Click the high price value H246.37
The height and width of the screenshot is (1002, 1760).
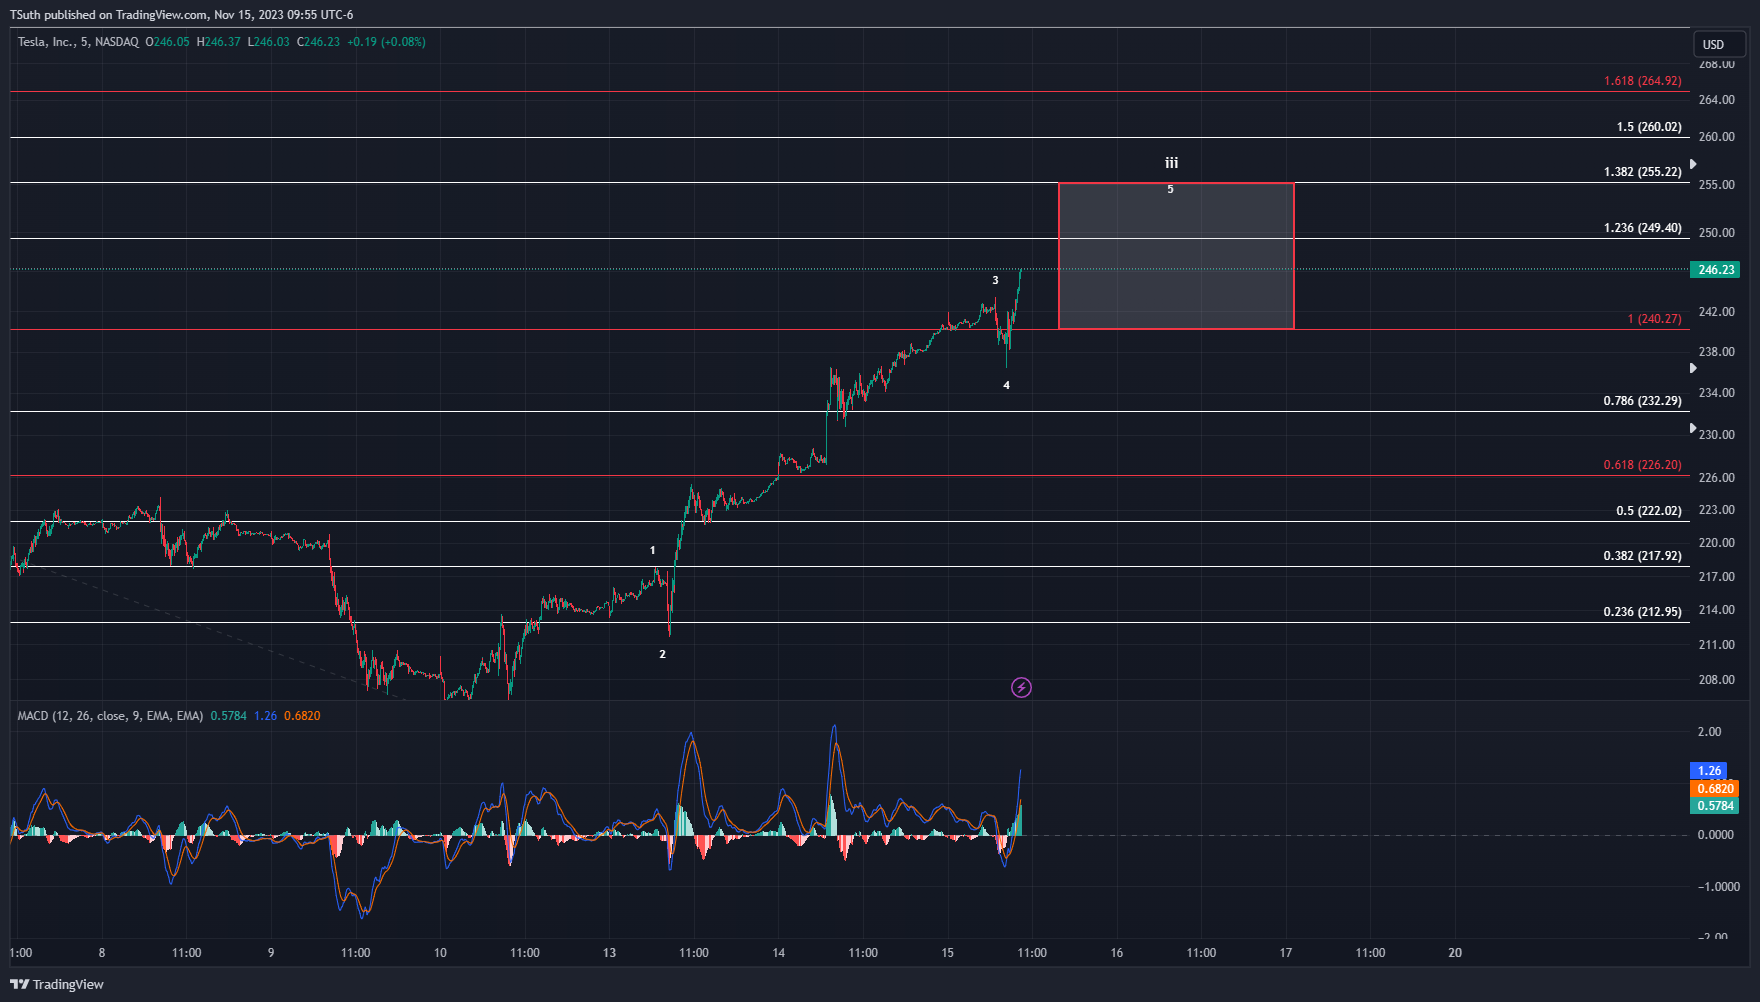(219, 42)
